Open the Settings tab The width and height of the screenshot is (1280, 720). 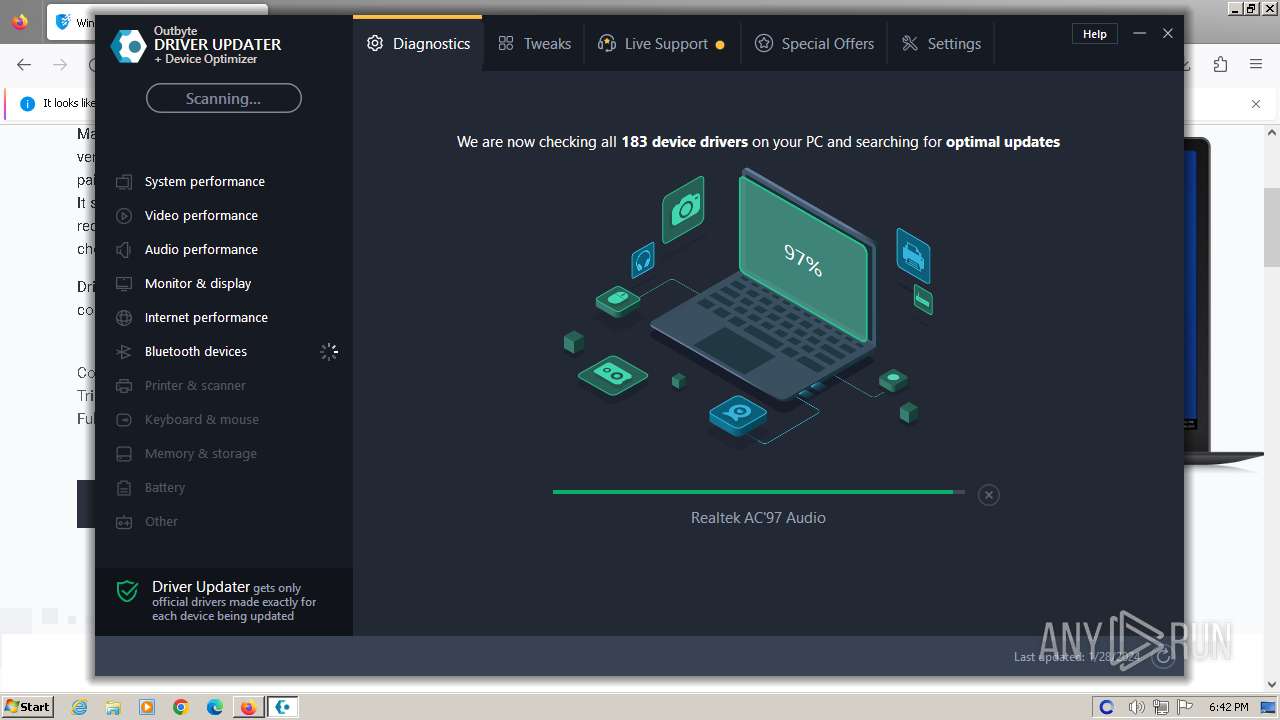pos(941,44)
